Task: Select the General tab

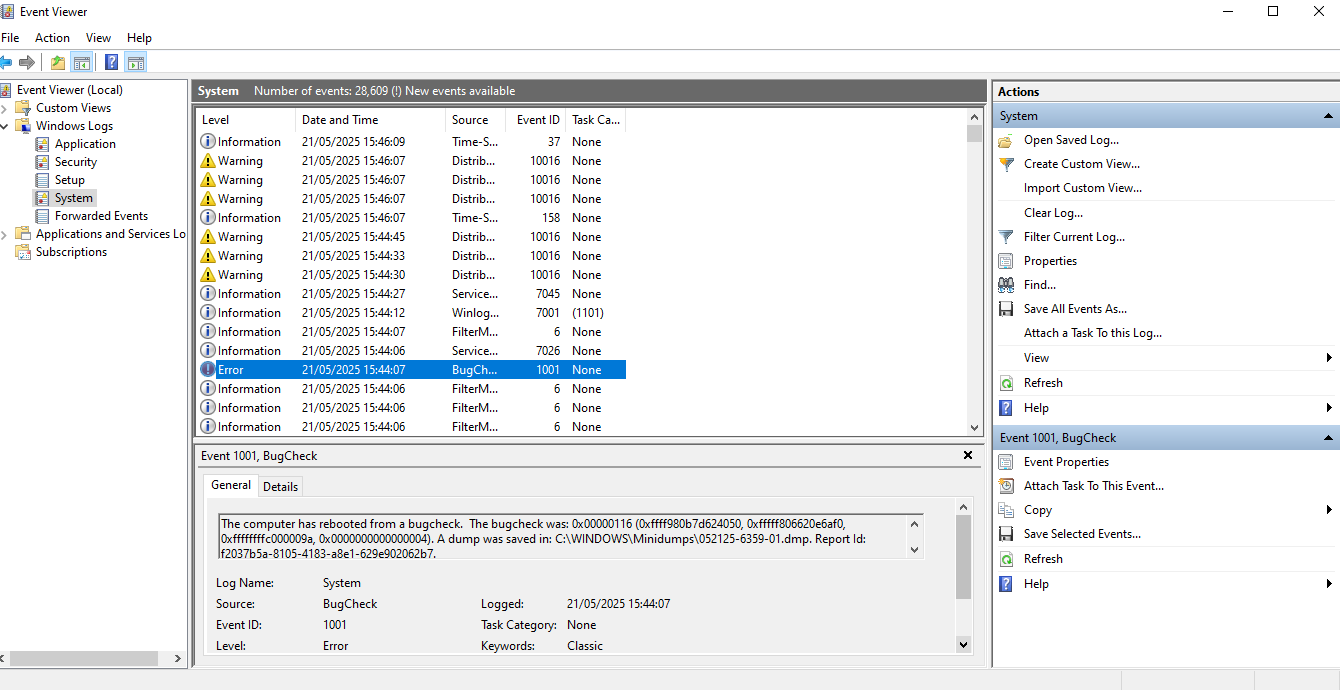Action: click(231, 485)
